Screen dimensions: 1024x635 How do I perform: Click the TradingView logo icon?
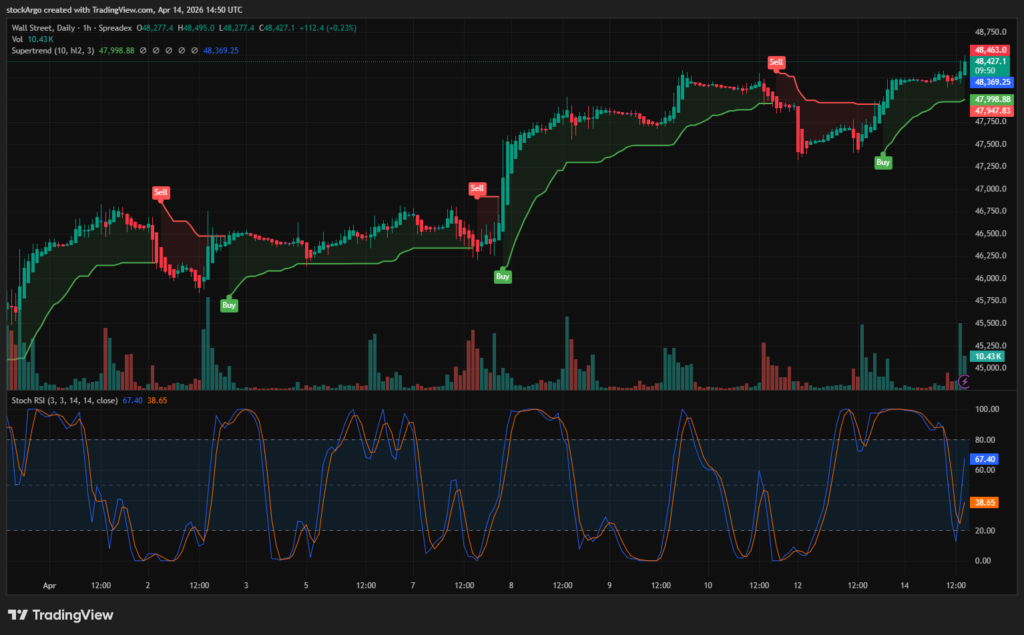17,615
